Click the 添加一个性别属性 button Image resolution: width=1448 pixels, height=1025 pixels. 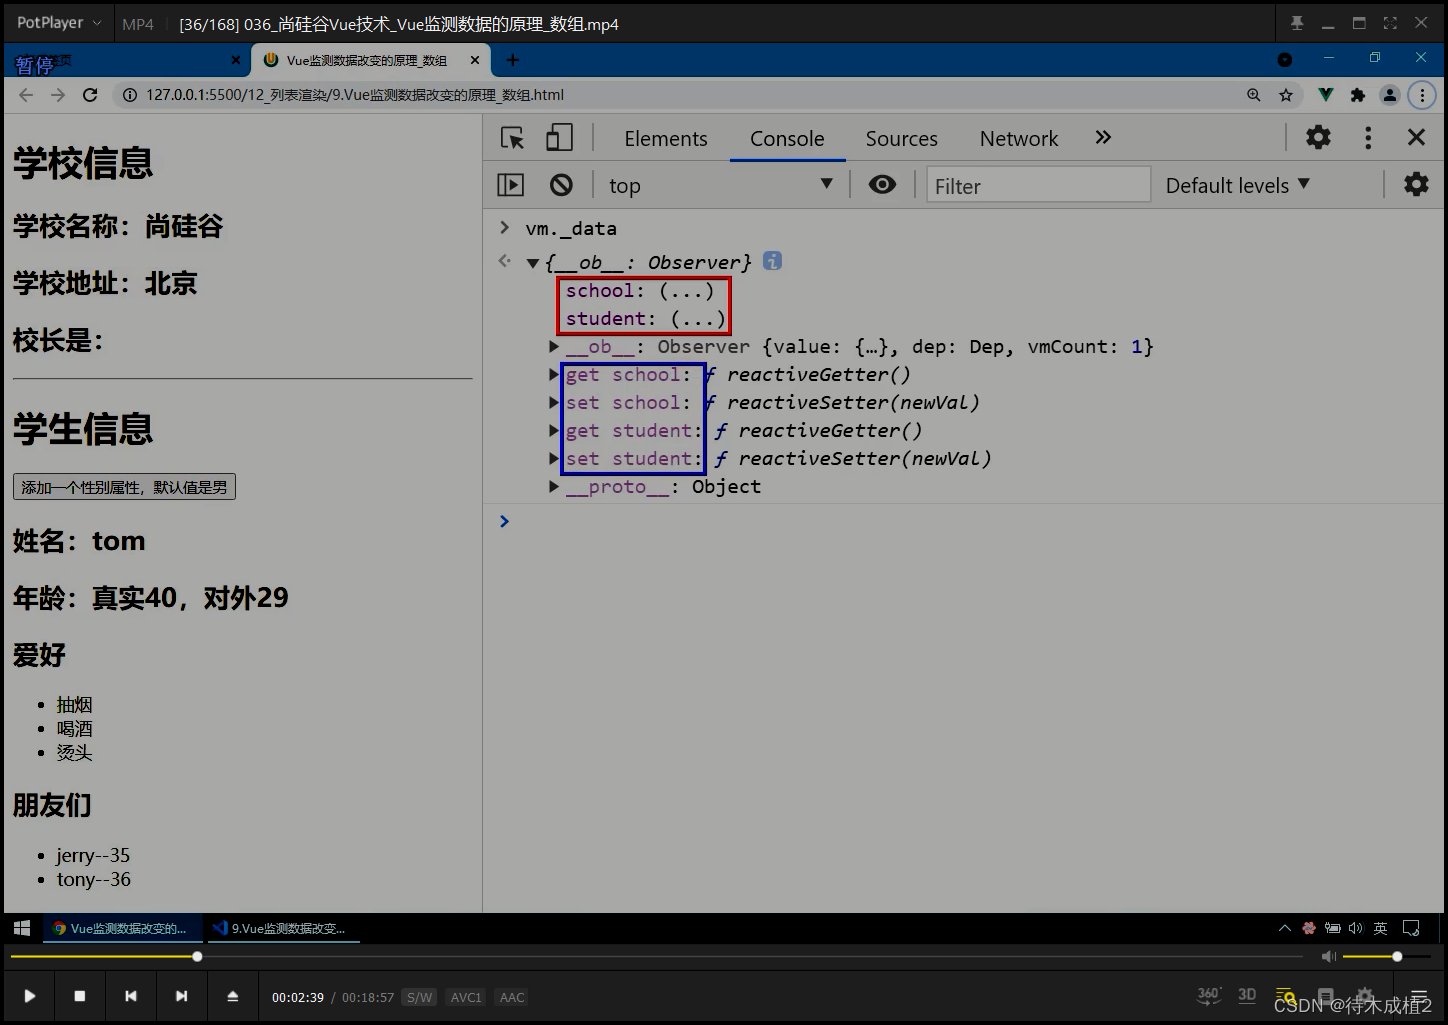click(124, 487)
